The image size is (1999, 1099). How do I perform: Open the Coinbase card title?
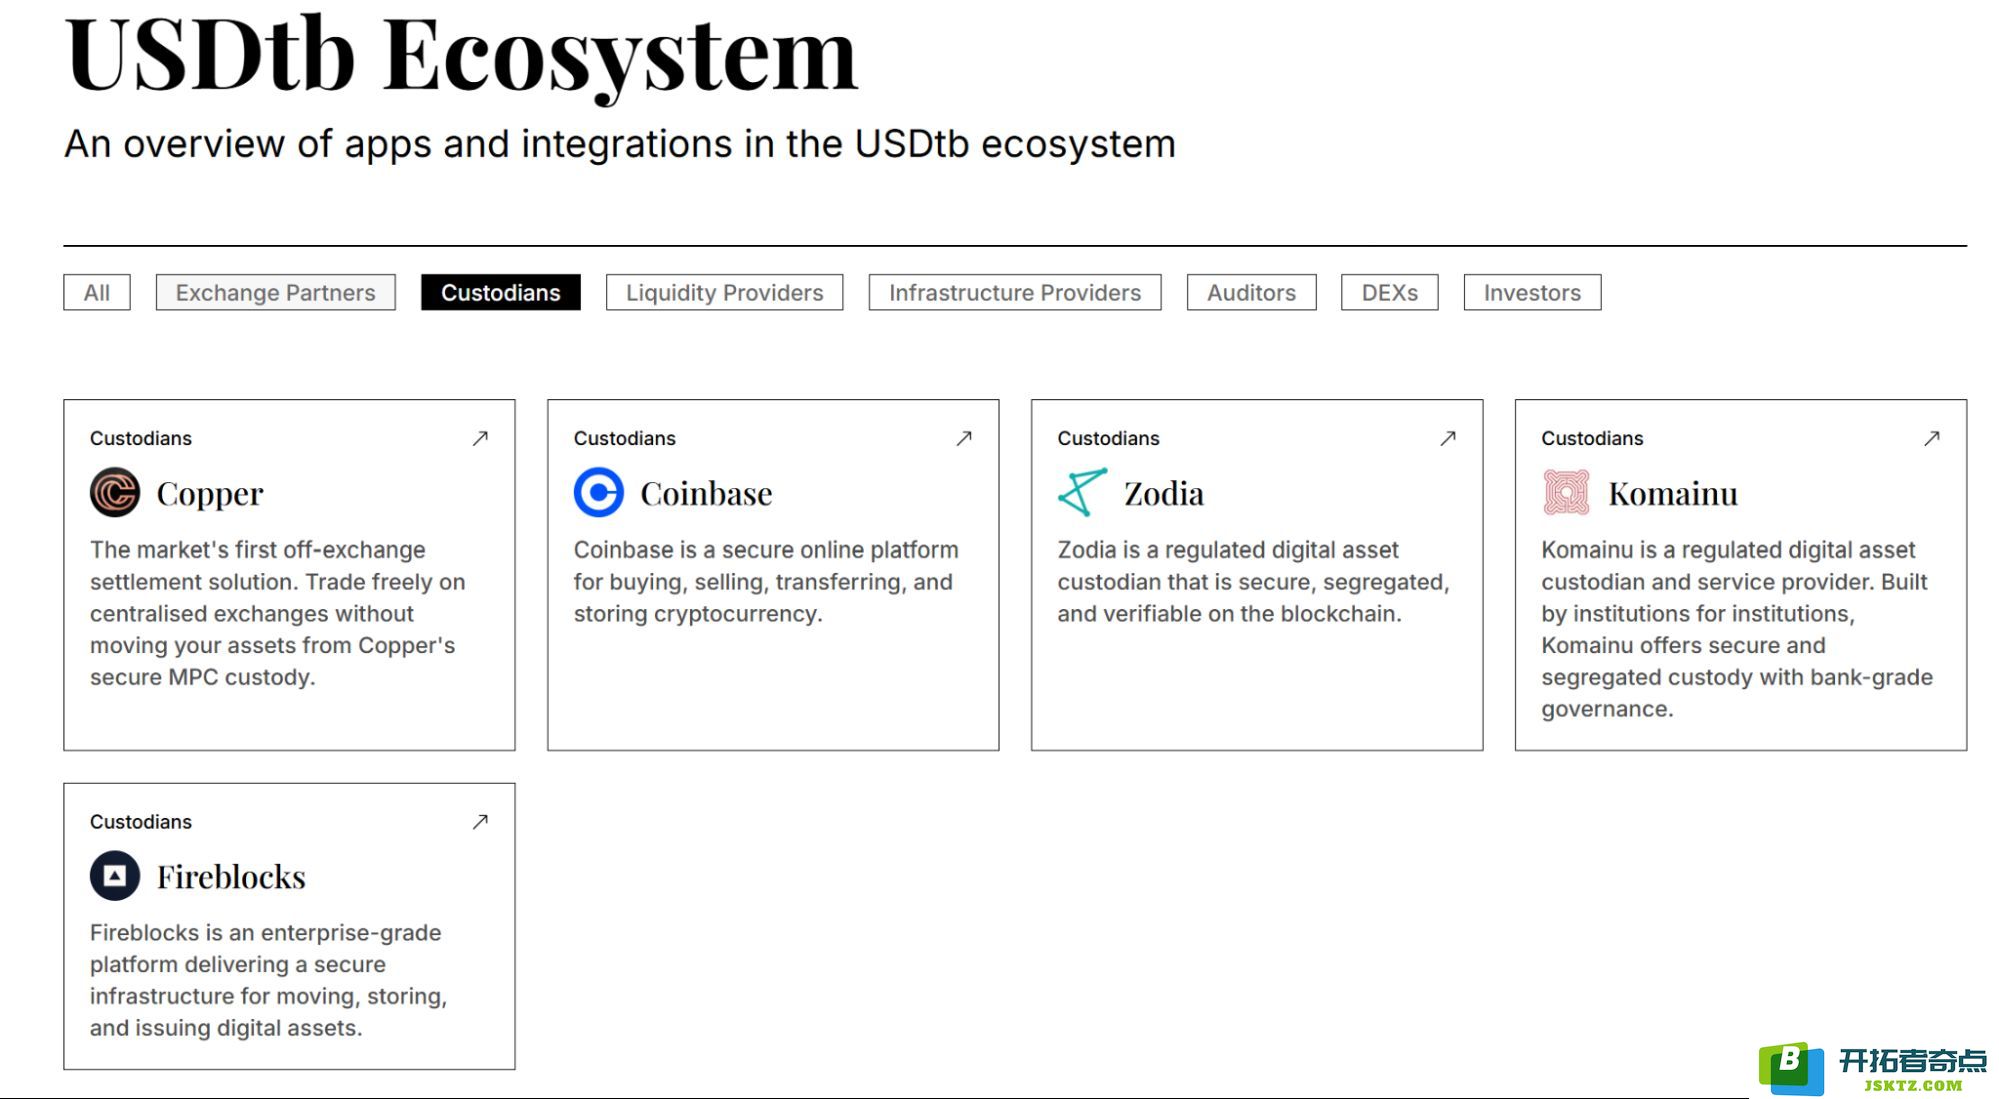pyautogui.click(x=706, y=494)
